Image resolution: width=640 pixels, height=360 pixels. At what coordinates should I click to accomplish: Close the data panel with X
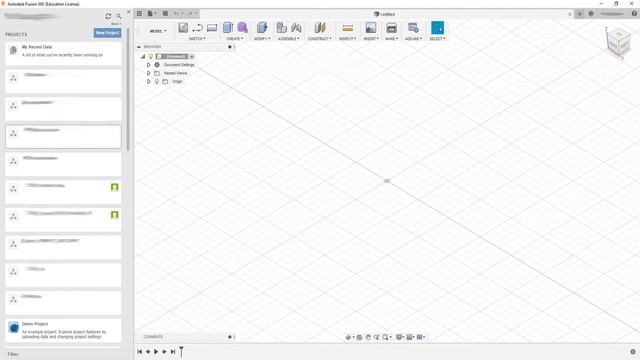pos(128,12)
